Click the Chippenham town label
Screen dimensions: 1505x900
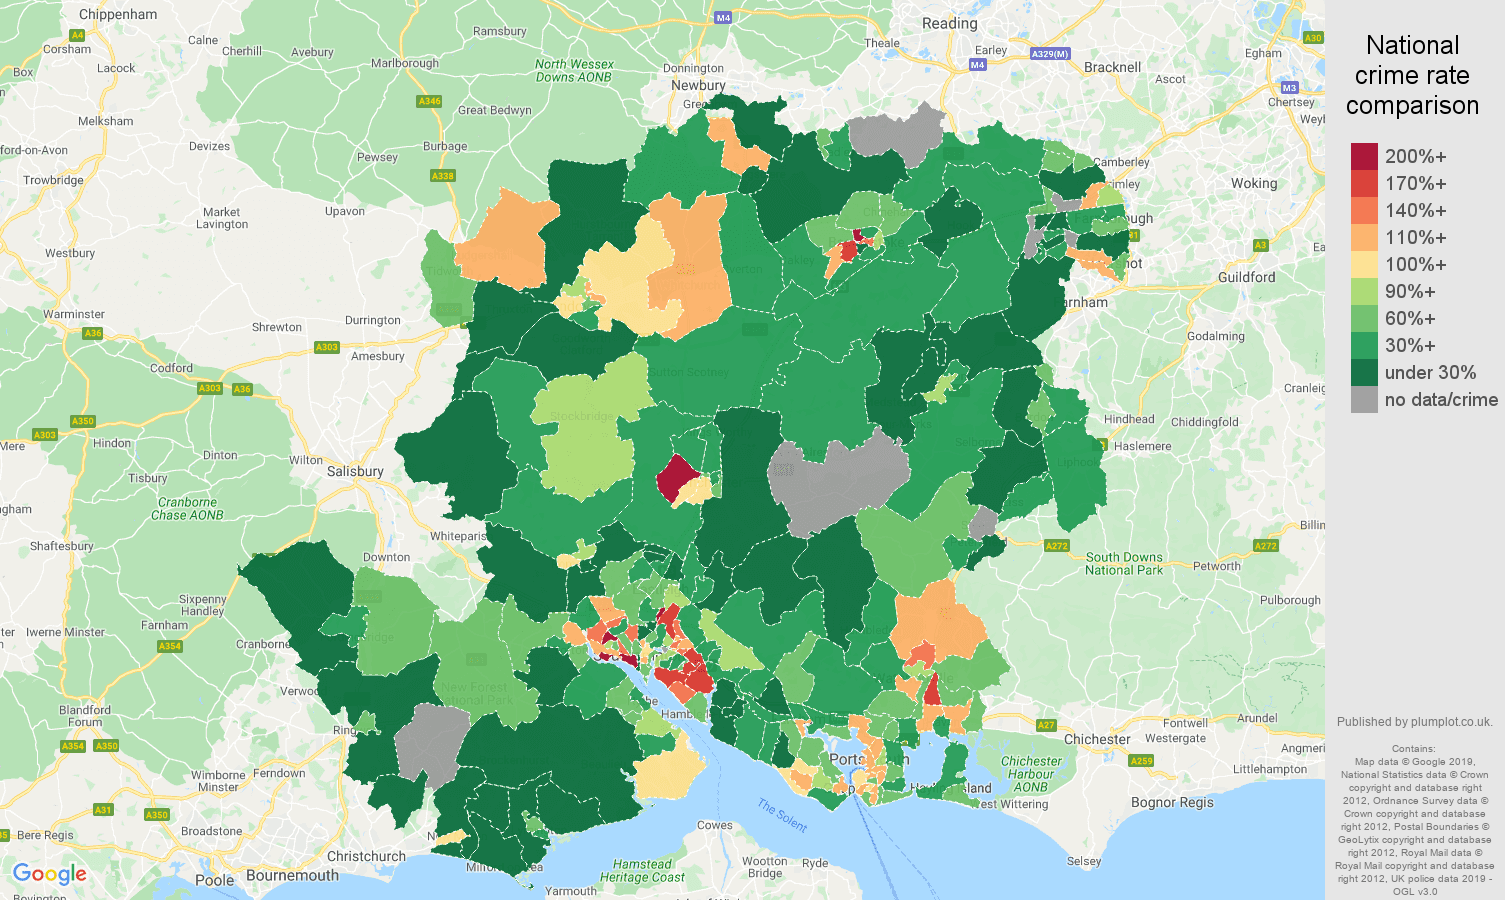118,14
